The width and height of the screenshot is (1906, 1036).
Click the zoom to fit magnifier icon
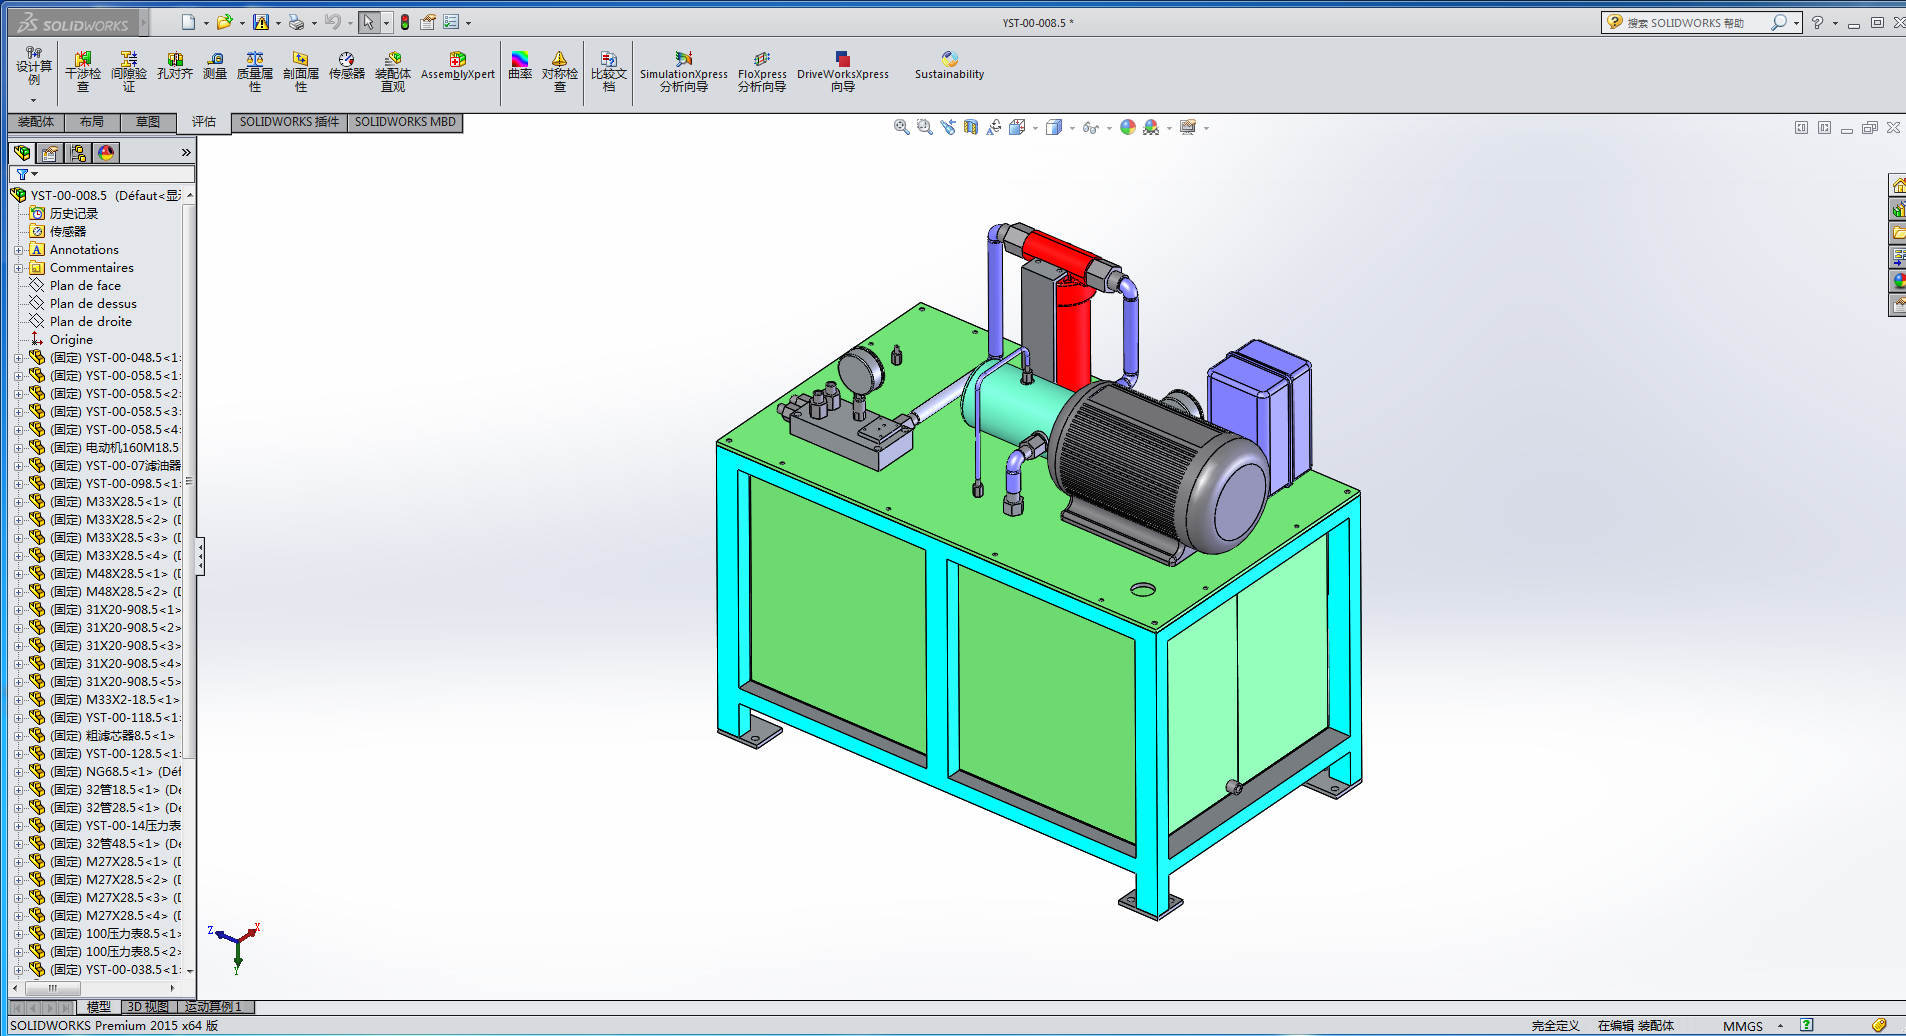901,127
